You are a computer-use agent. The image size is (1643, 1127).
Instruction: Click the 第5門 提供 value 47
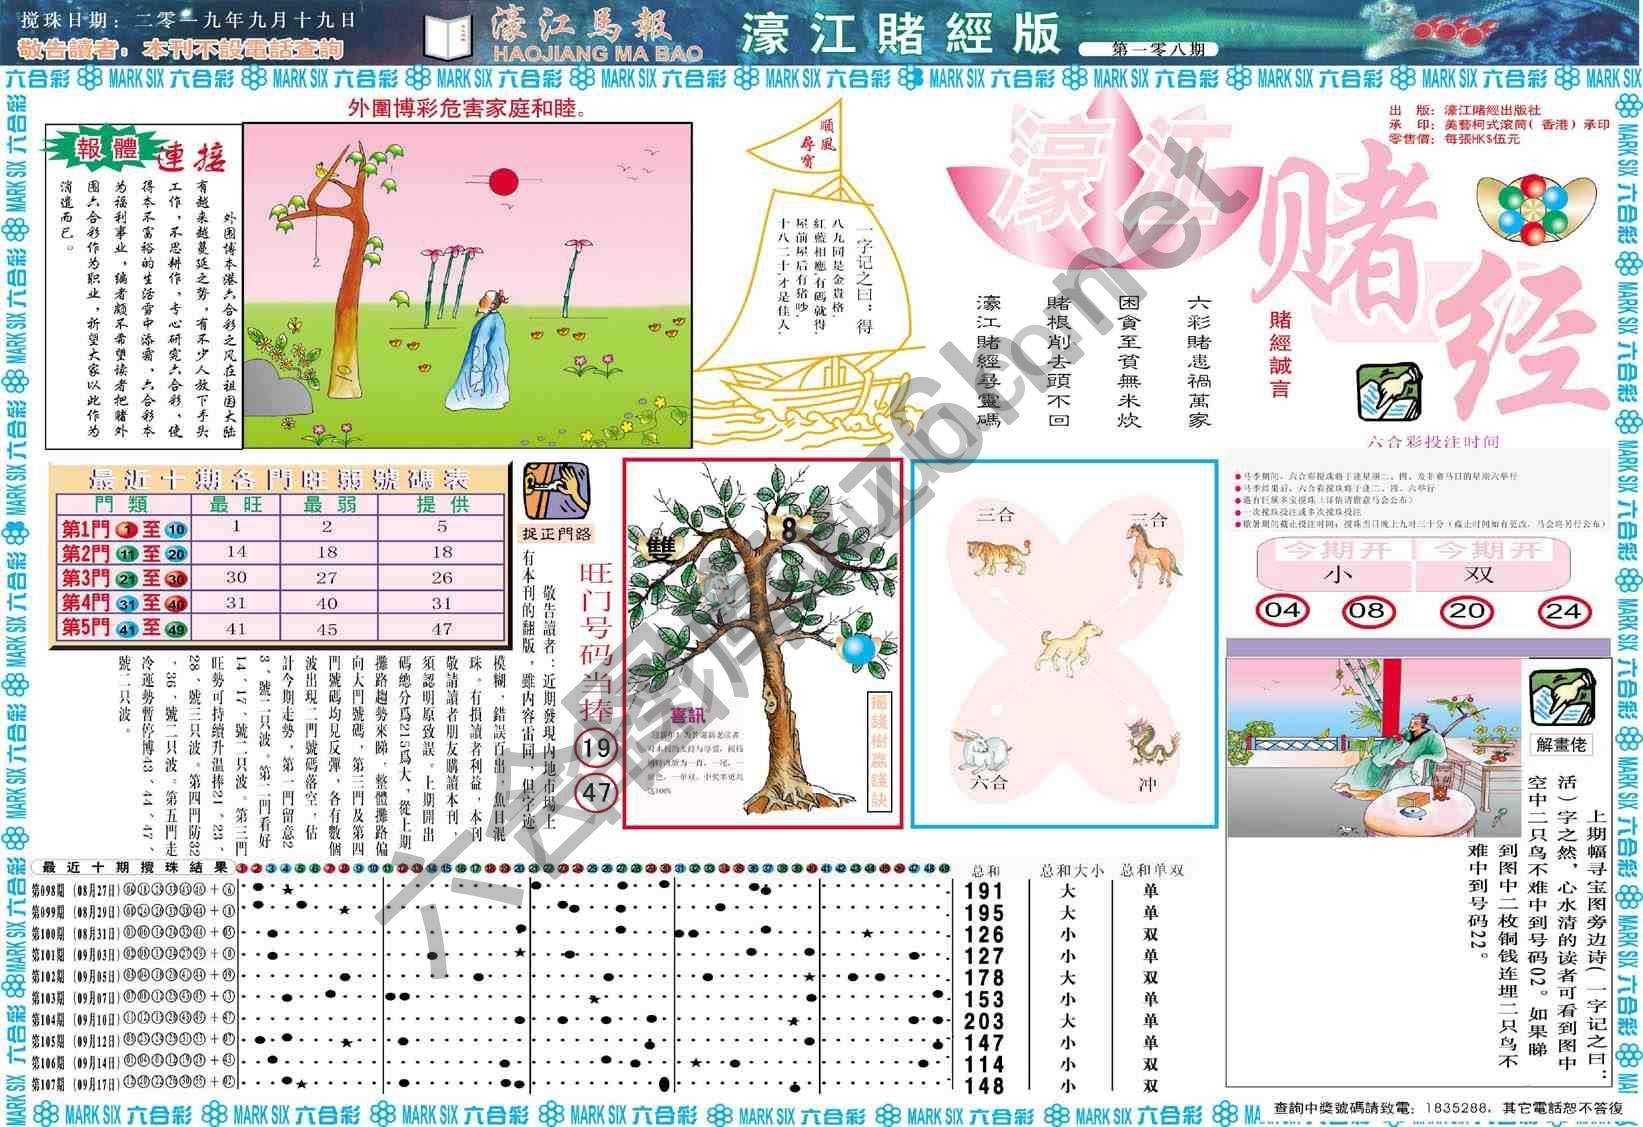coord(442,630)
